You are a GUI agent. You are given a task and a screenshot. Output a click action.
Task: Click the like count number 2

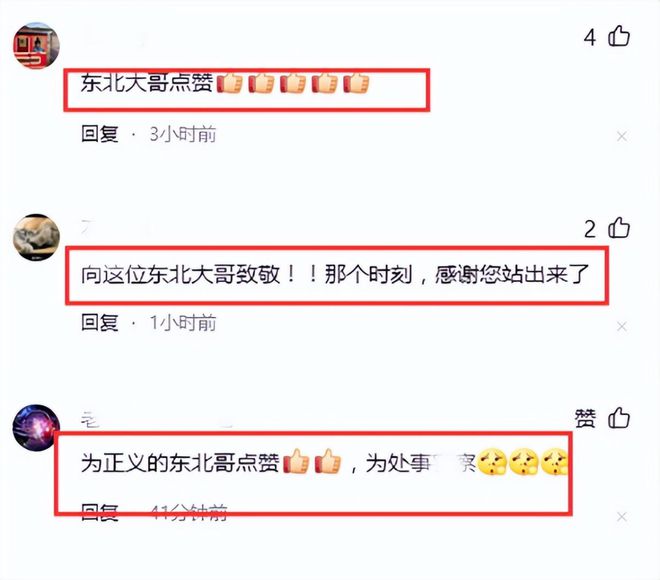590,229
